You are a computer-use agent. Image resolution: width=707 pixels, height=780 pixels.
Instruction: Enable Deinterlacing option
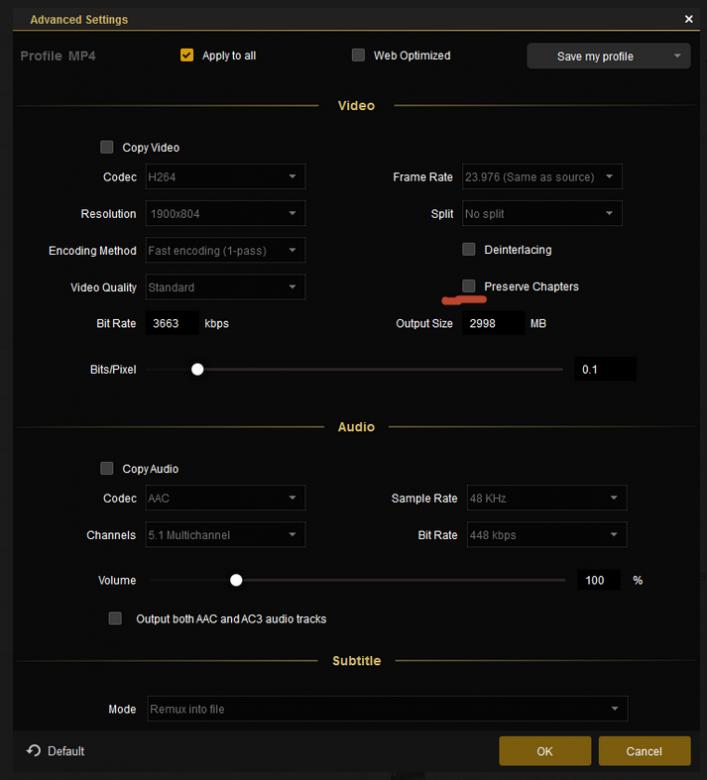469,249
